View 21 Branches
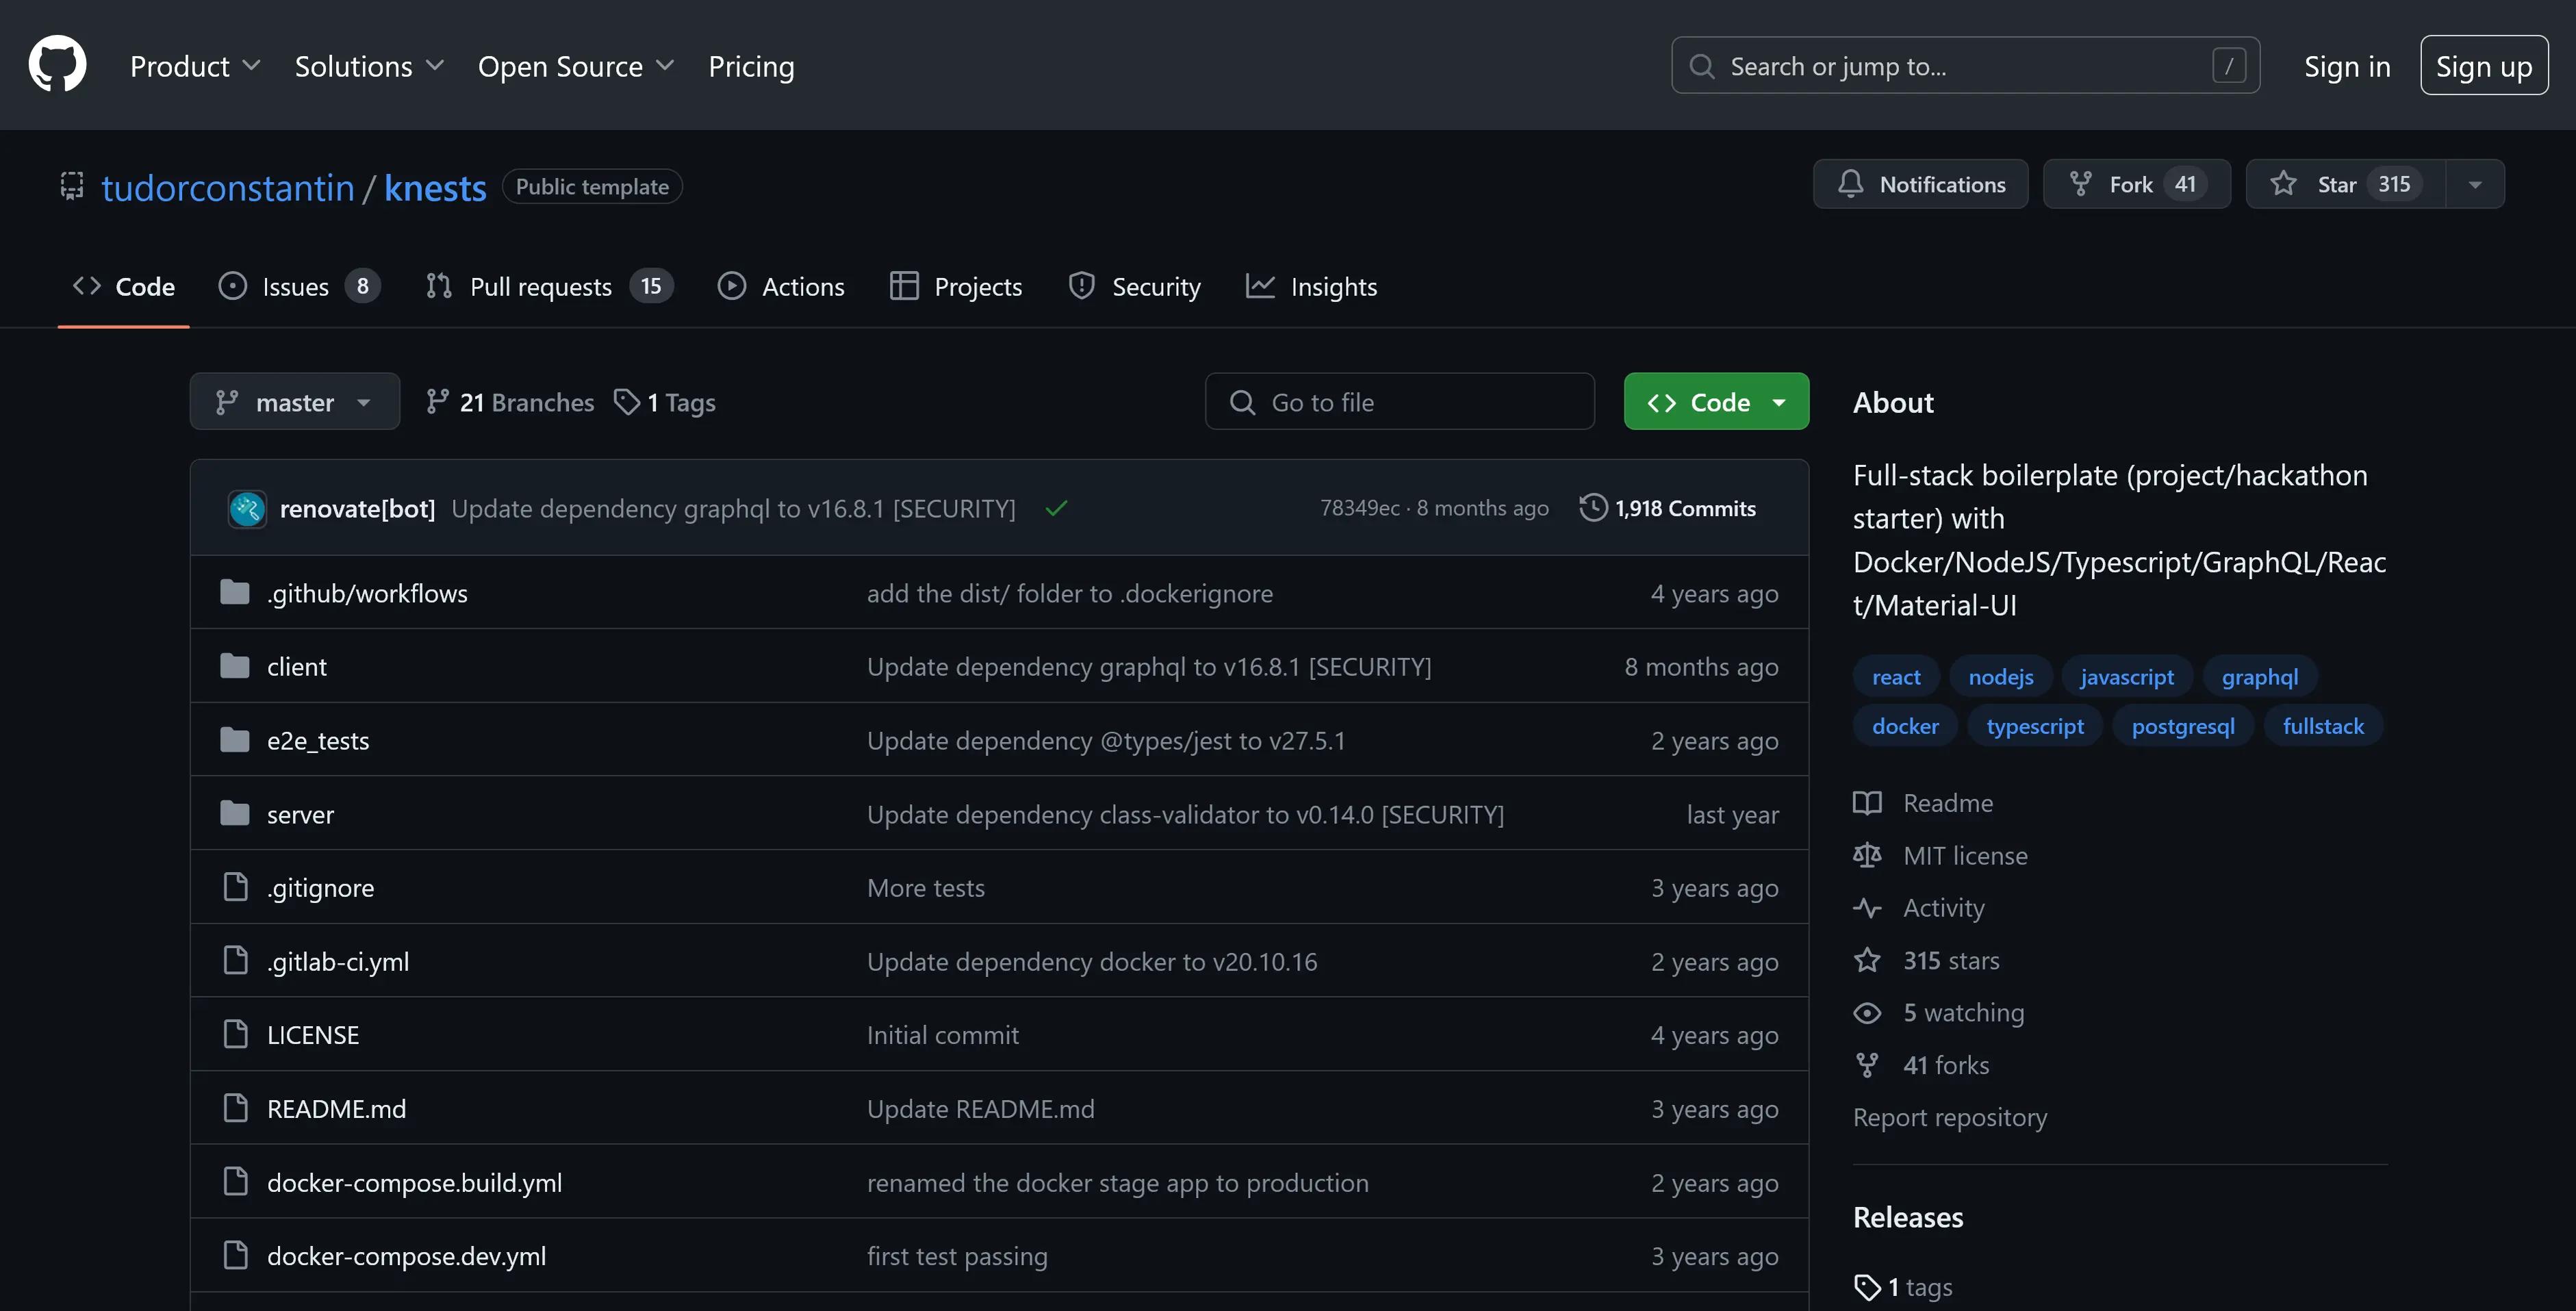This screenshot has height=1311, width=2576. 510,402
